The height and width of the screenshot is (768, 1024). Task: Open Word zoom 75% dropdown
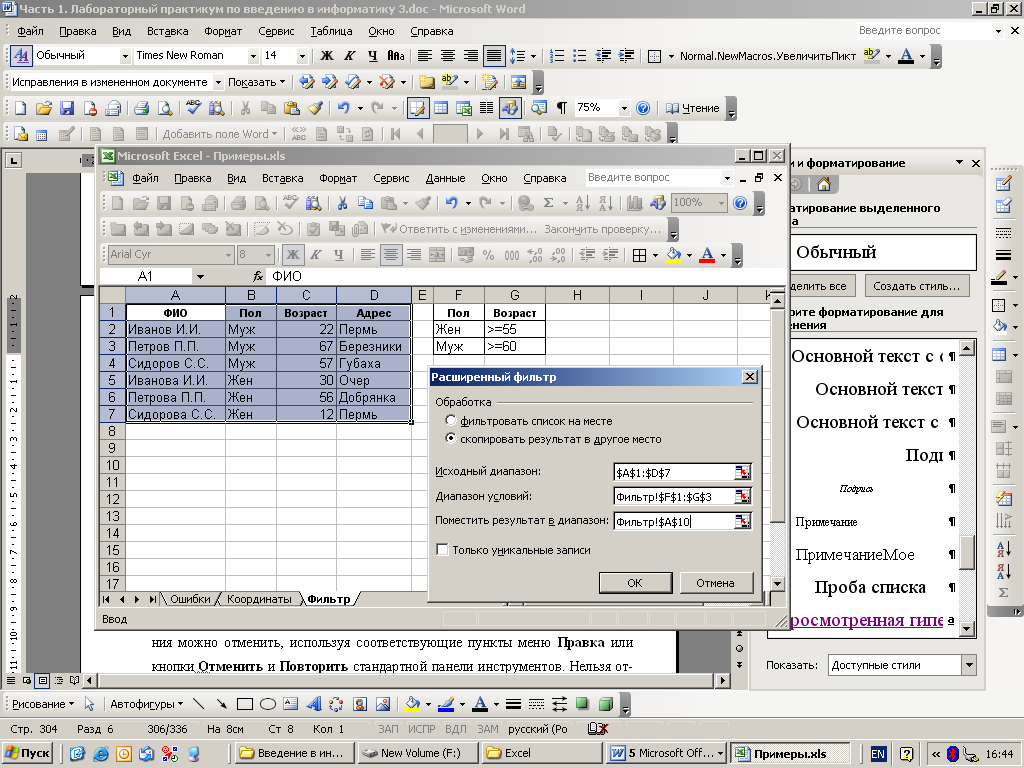(x=624, y=108)
